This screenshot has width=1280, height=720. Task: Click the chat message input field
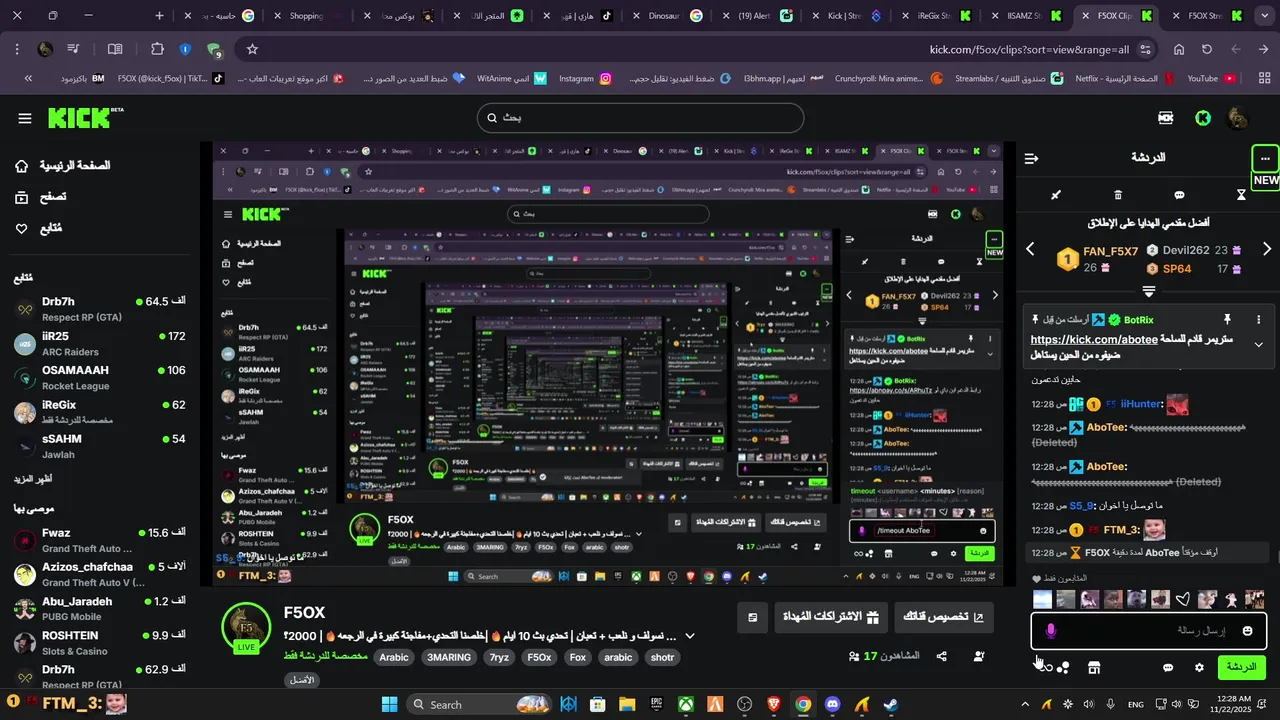point(1149,631)
